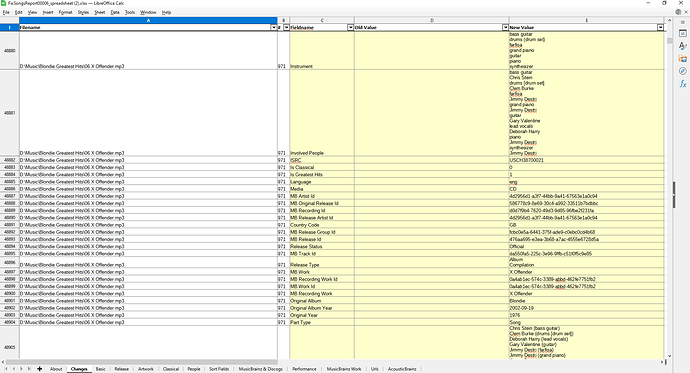
Task: Switch to the Classical sheet tab
Action: point(171,369)
